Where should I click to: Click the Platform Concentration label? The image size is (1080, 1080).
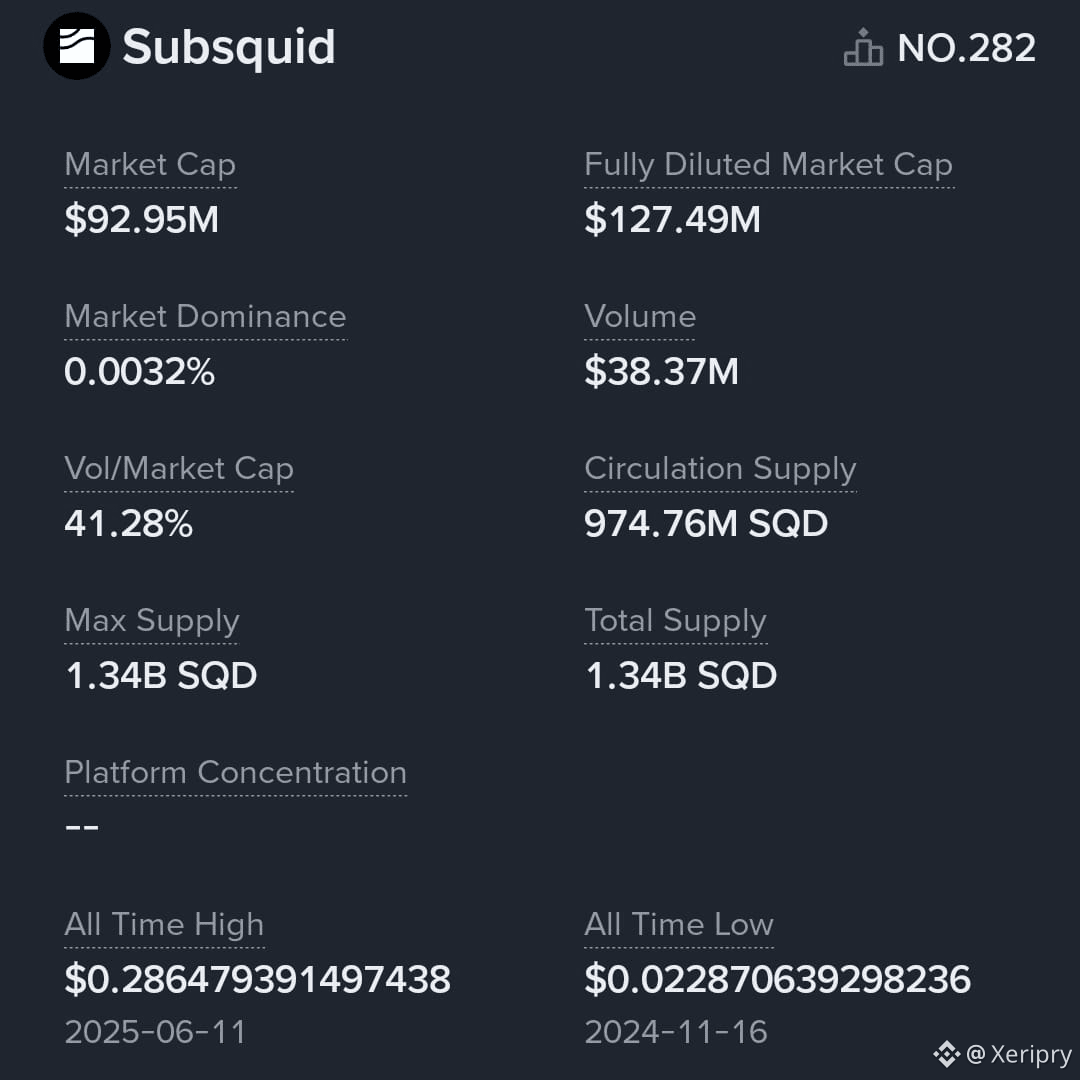236,773
